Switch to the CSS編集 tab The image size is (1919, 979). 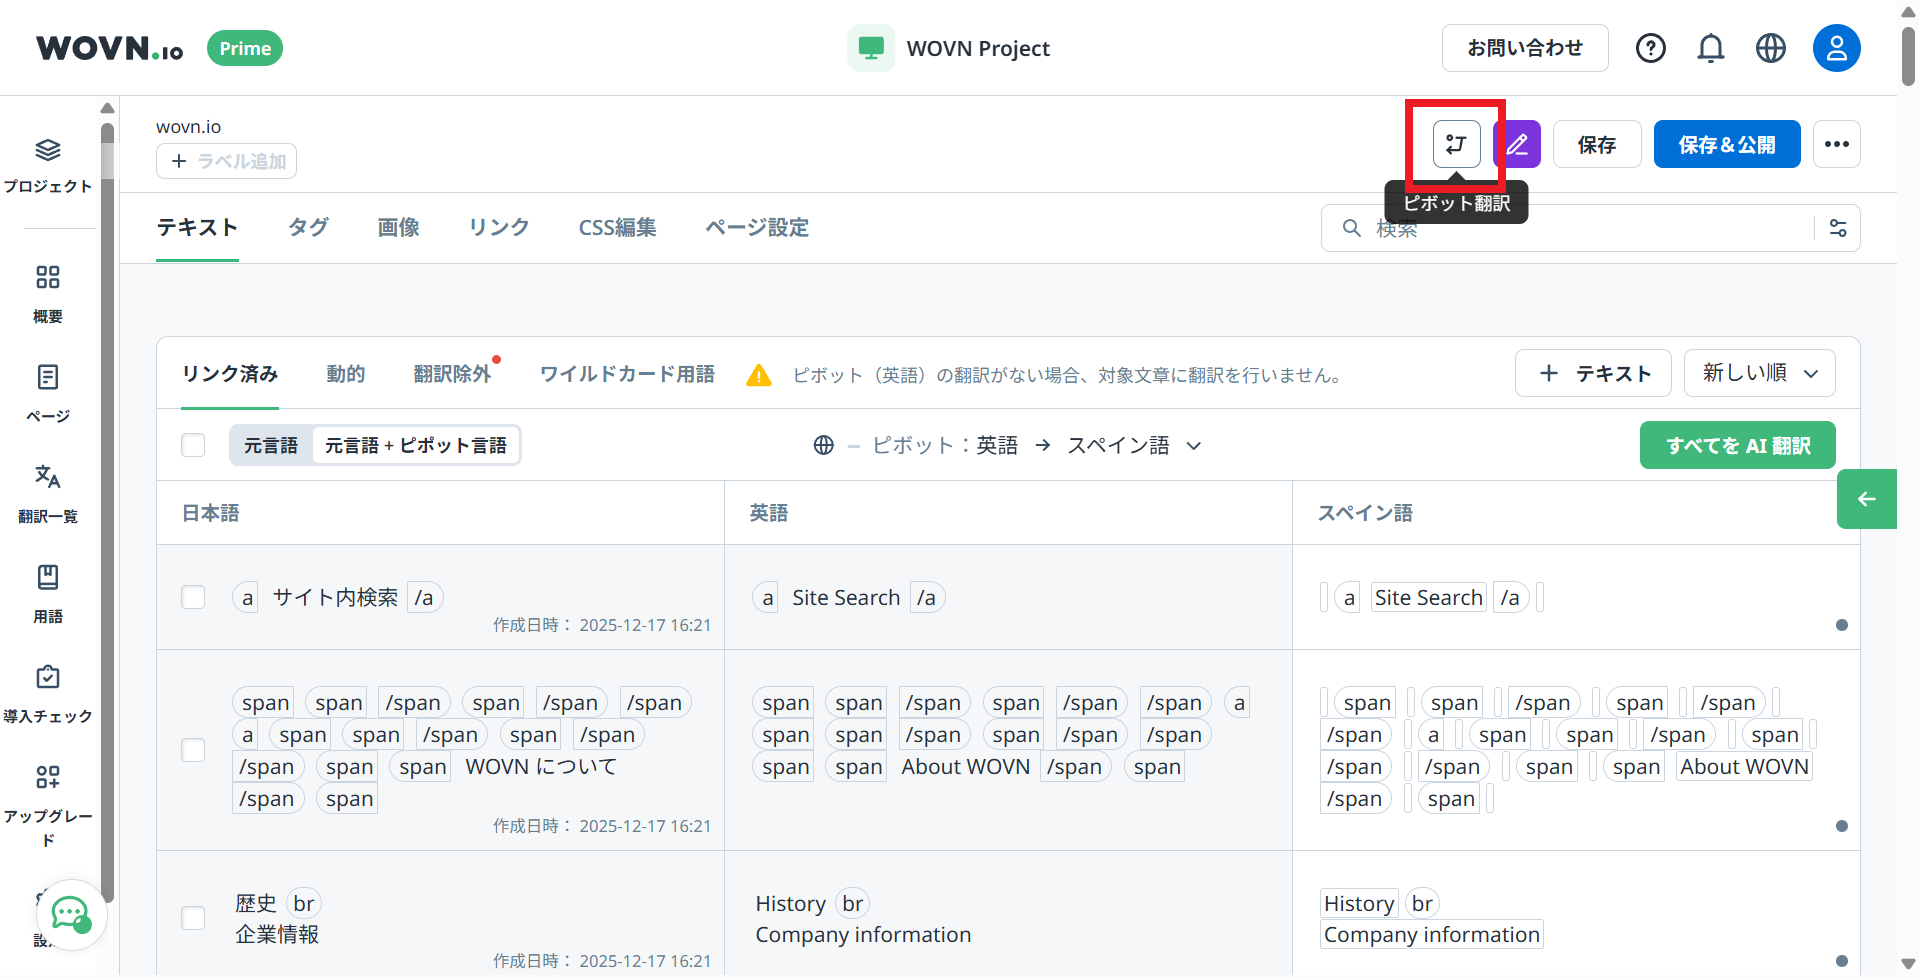click(x=617, y=228)
